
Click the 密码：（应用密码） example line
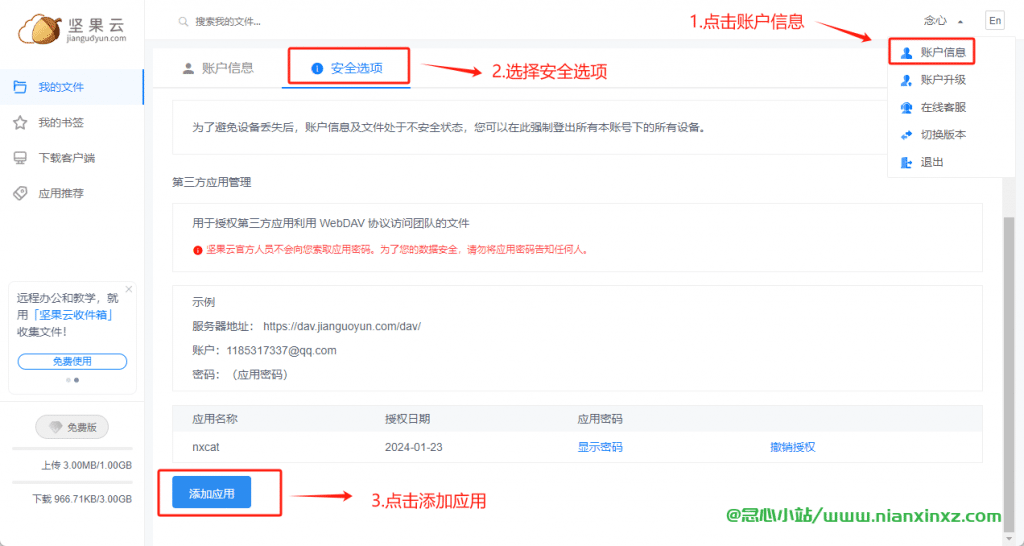tap(240, 375)
